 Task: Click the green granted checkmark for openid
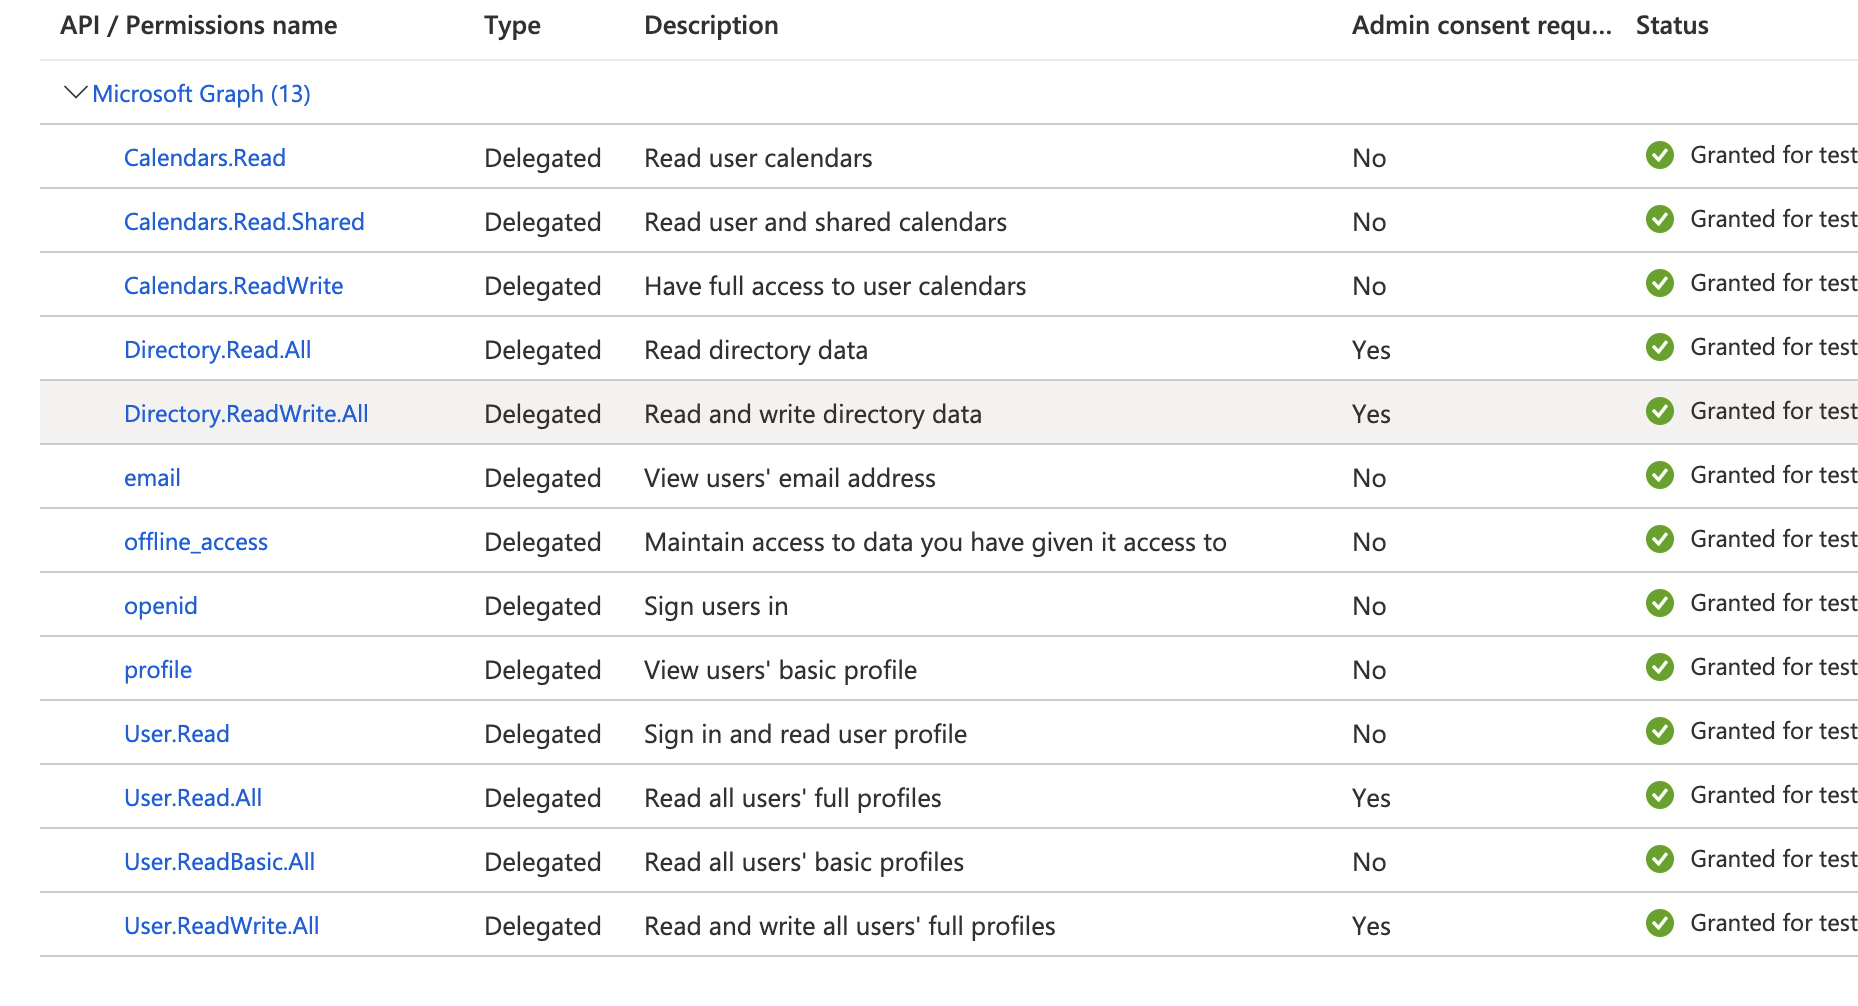pos(1660,603)
